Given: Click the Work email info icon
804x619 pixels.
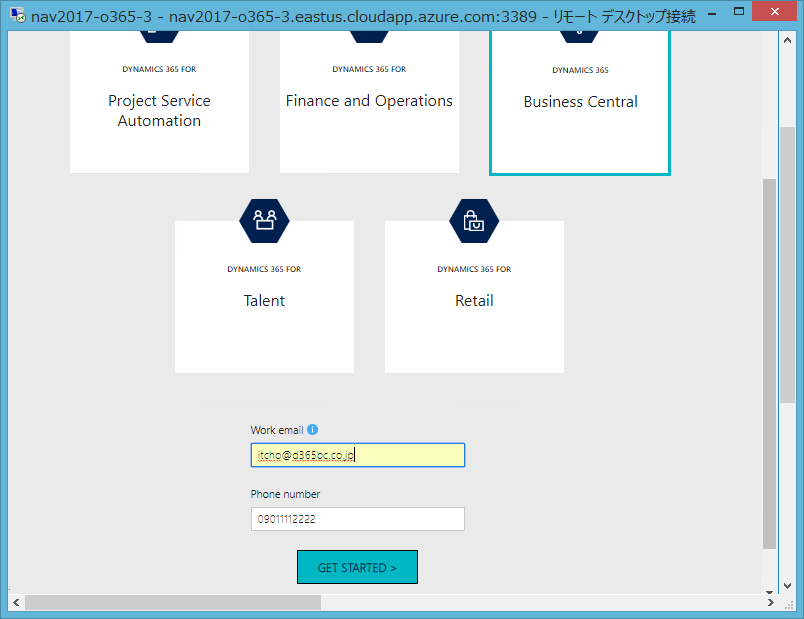Looking at the screenshot, I should [x=312, y=430].
